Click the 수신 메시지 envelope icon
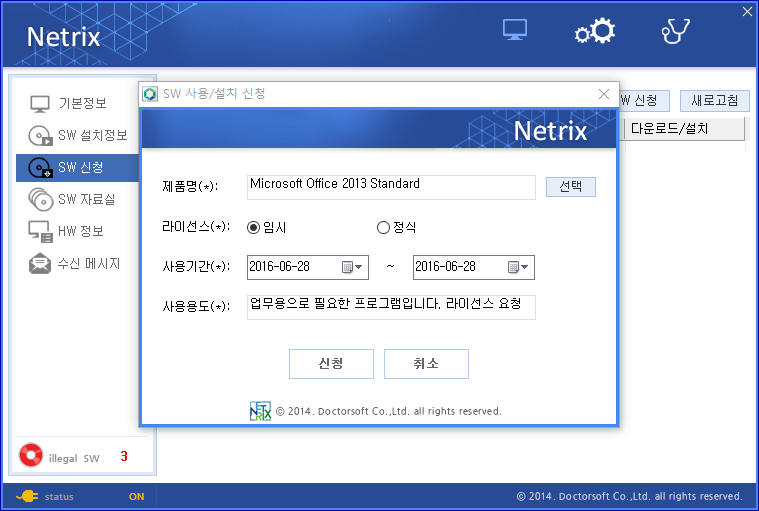Viewport: 759px width, 511px height. [40, 264]
